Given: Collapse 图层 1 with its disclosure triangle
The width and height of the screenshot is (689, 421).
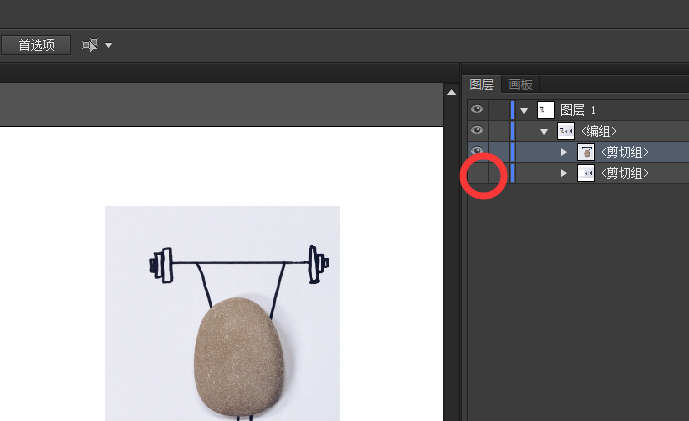Looking at the screenshot, I should click(524, 110).
